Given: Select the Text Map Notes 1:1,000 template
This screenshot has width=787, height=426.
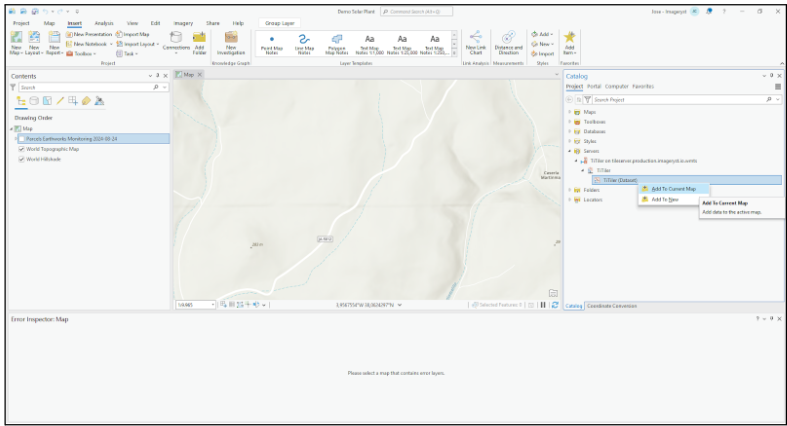Looking at the screenshot, I should point(369,43).
